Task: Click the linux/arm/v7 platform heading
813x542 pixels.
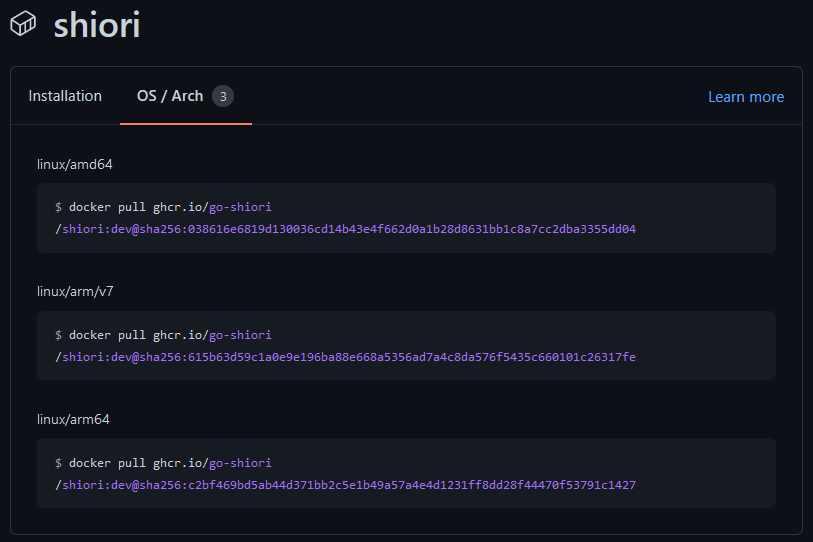Action: (75, 291)
